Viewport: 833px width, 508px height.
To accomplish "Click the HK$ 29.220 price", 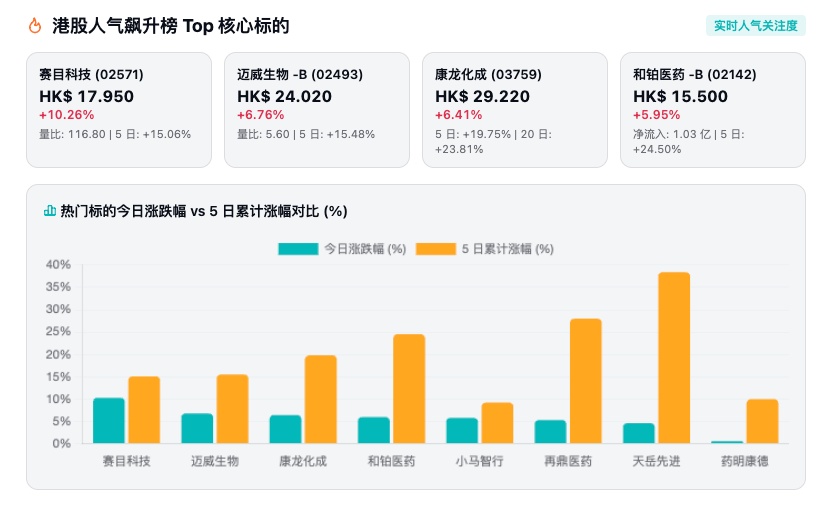I will point(482,96).
